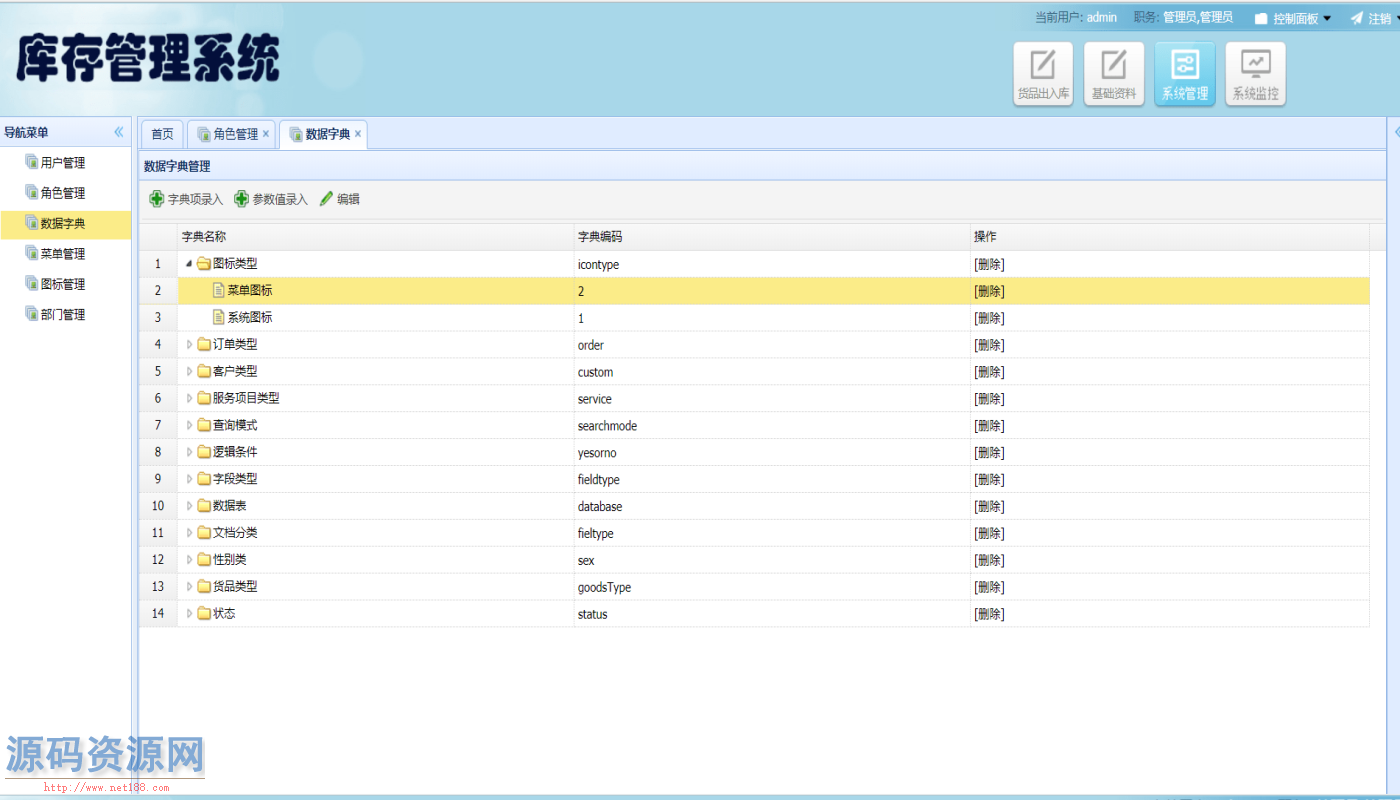
Task: Open the 系统监控 module icon
Action: pyautogui.click(x=1256, y=73)
